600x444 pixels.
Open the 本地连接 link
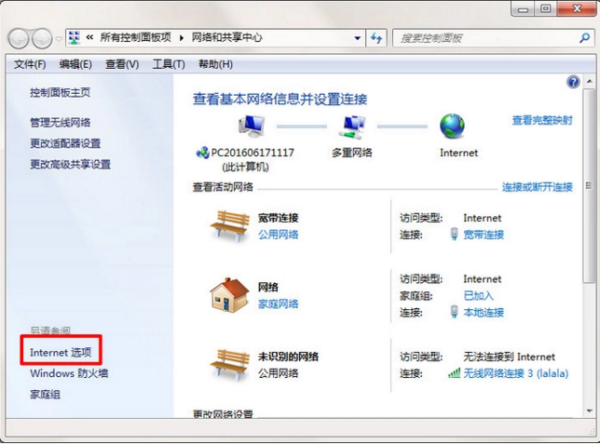click(484, 312)
